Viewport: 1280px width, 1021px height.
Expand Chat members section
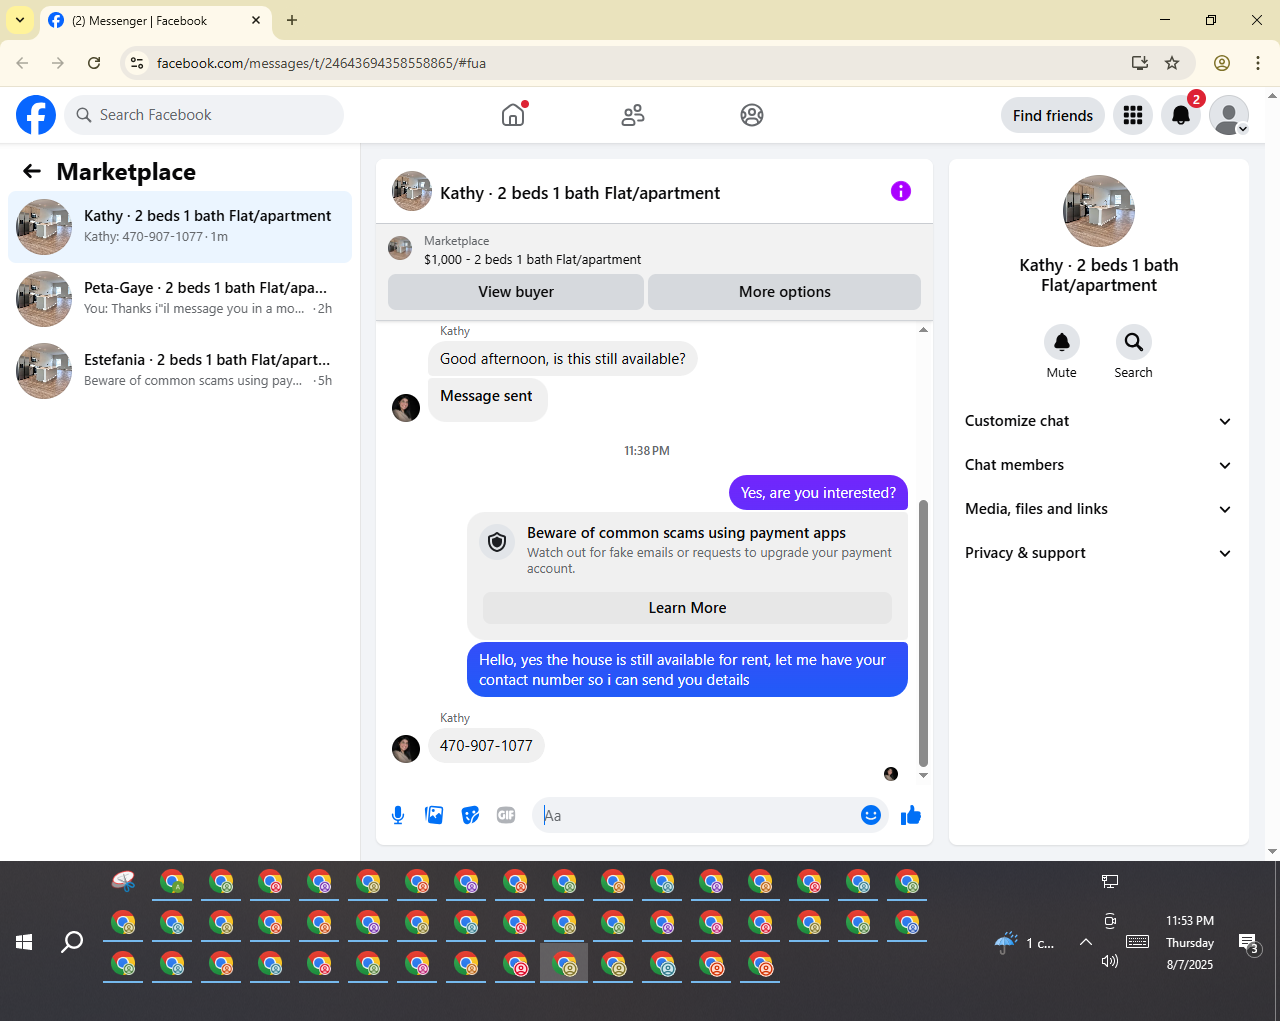[1098, 465]
